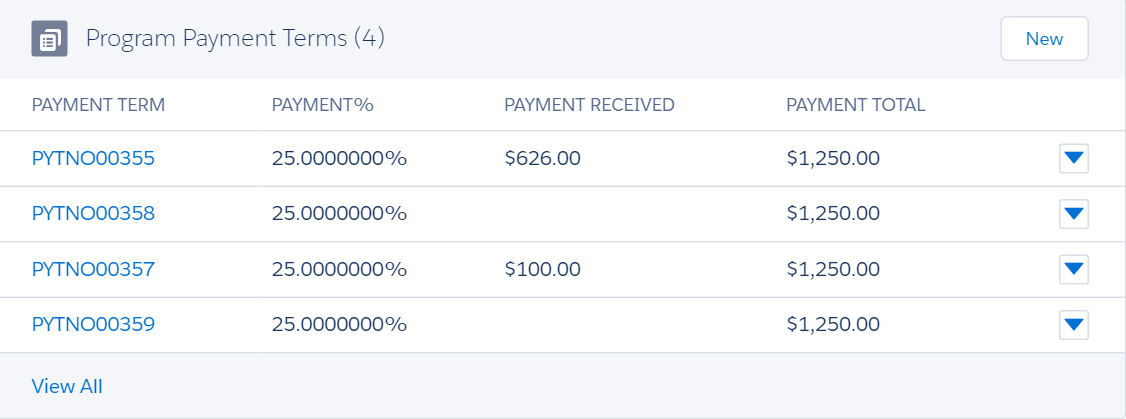Click the 25.0000000% cell for PYTNO00359
Viewport: 1126px width, 419px height.
tap(339, 324)
